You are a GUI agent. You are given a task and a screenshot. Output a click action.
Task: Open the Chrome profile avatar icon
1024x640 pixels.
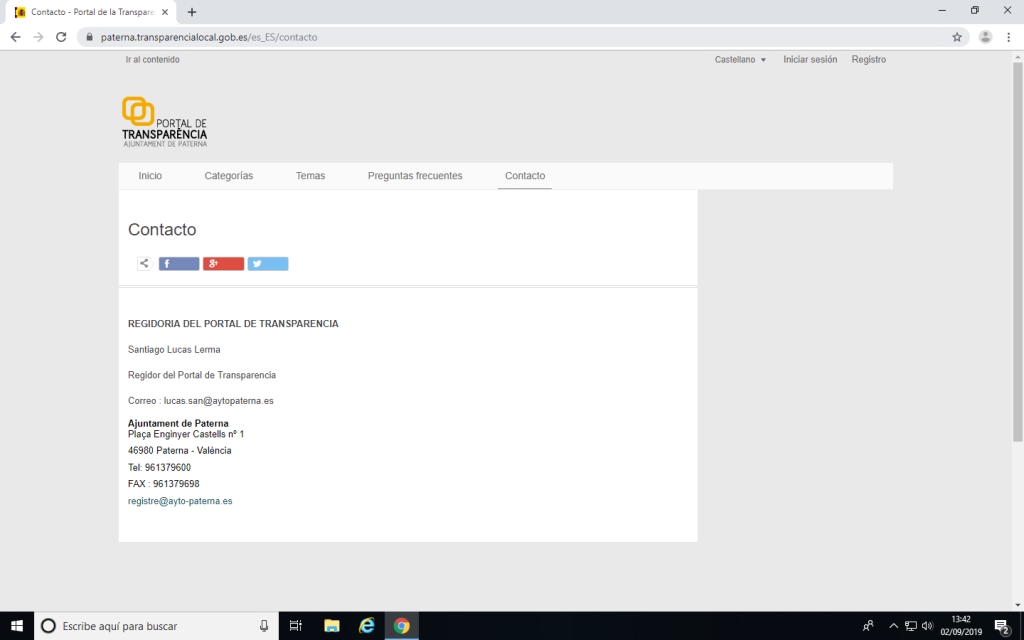985,37
